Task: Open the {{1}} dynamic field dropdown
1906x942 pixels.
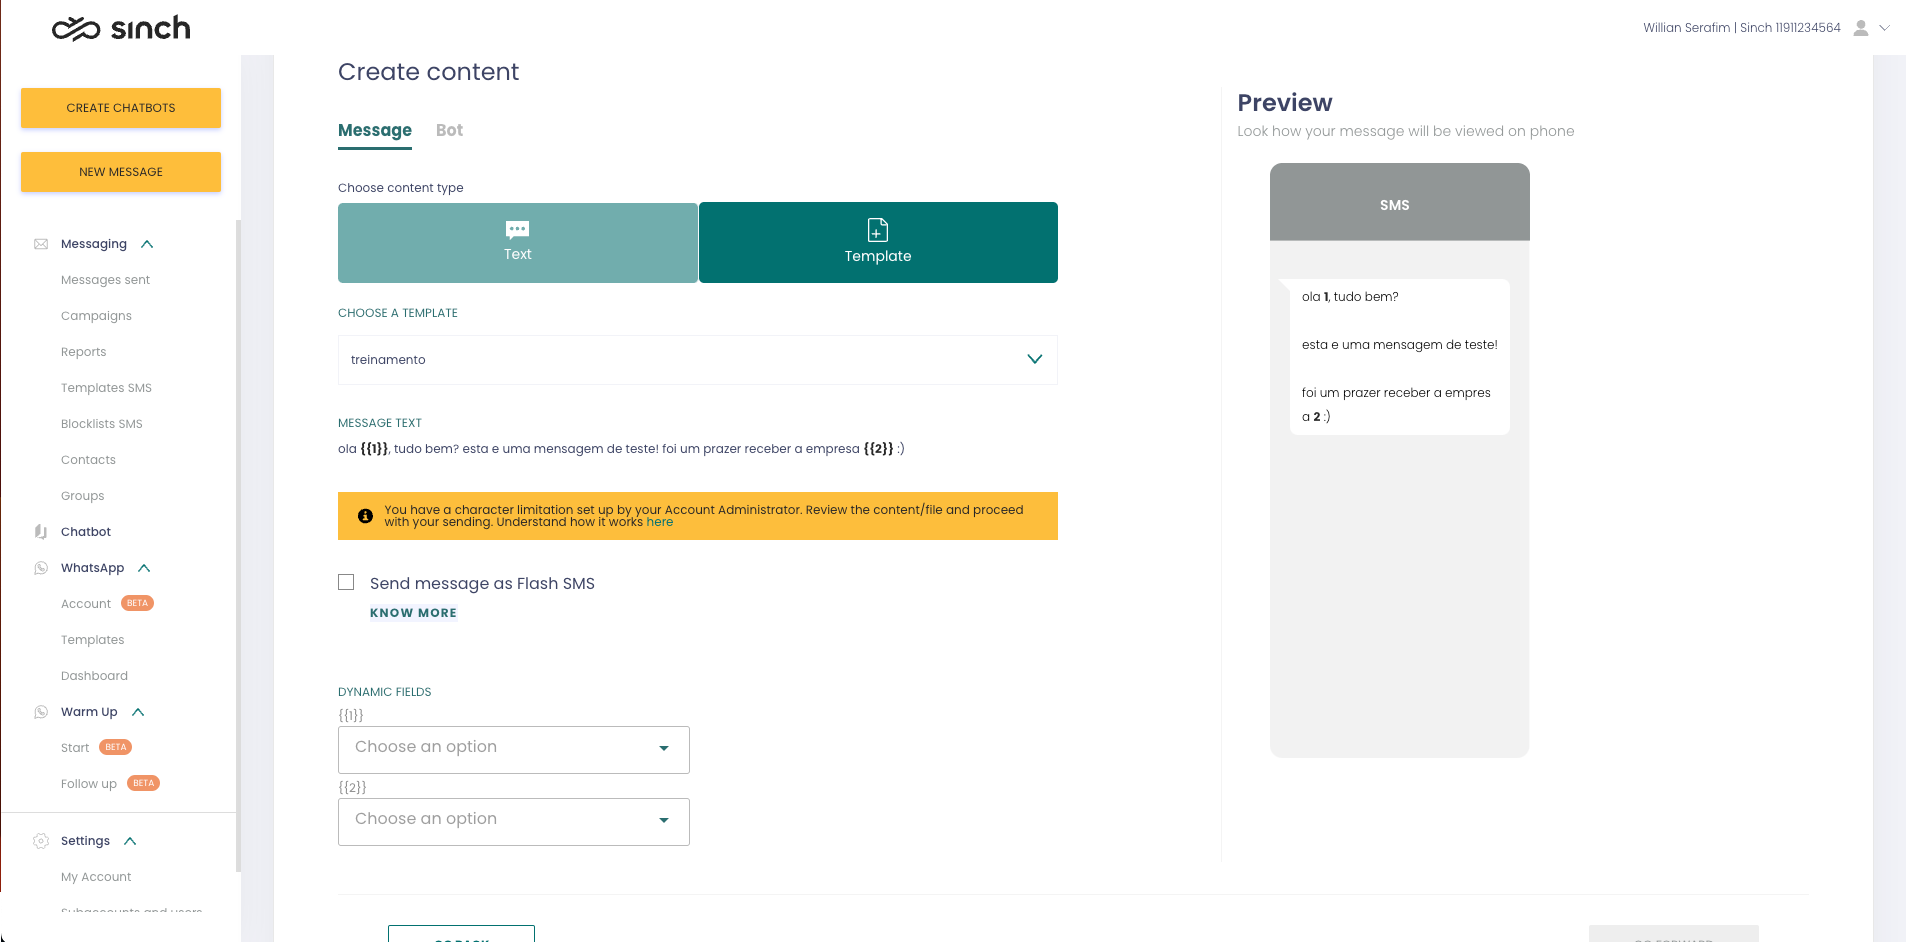Action: point(514,749)
